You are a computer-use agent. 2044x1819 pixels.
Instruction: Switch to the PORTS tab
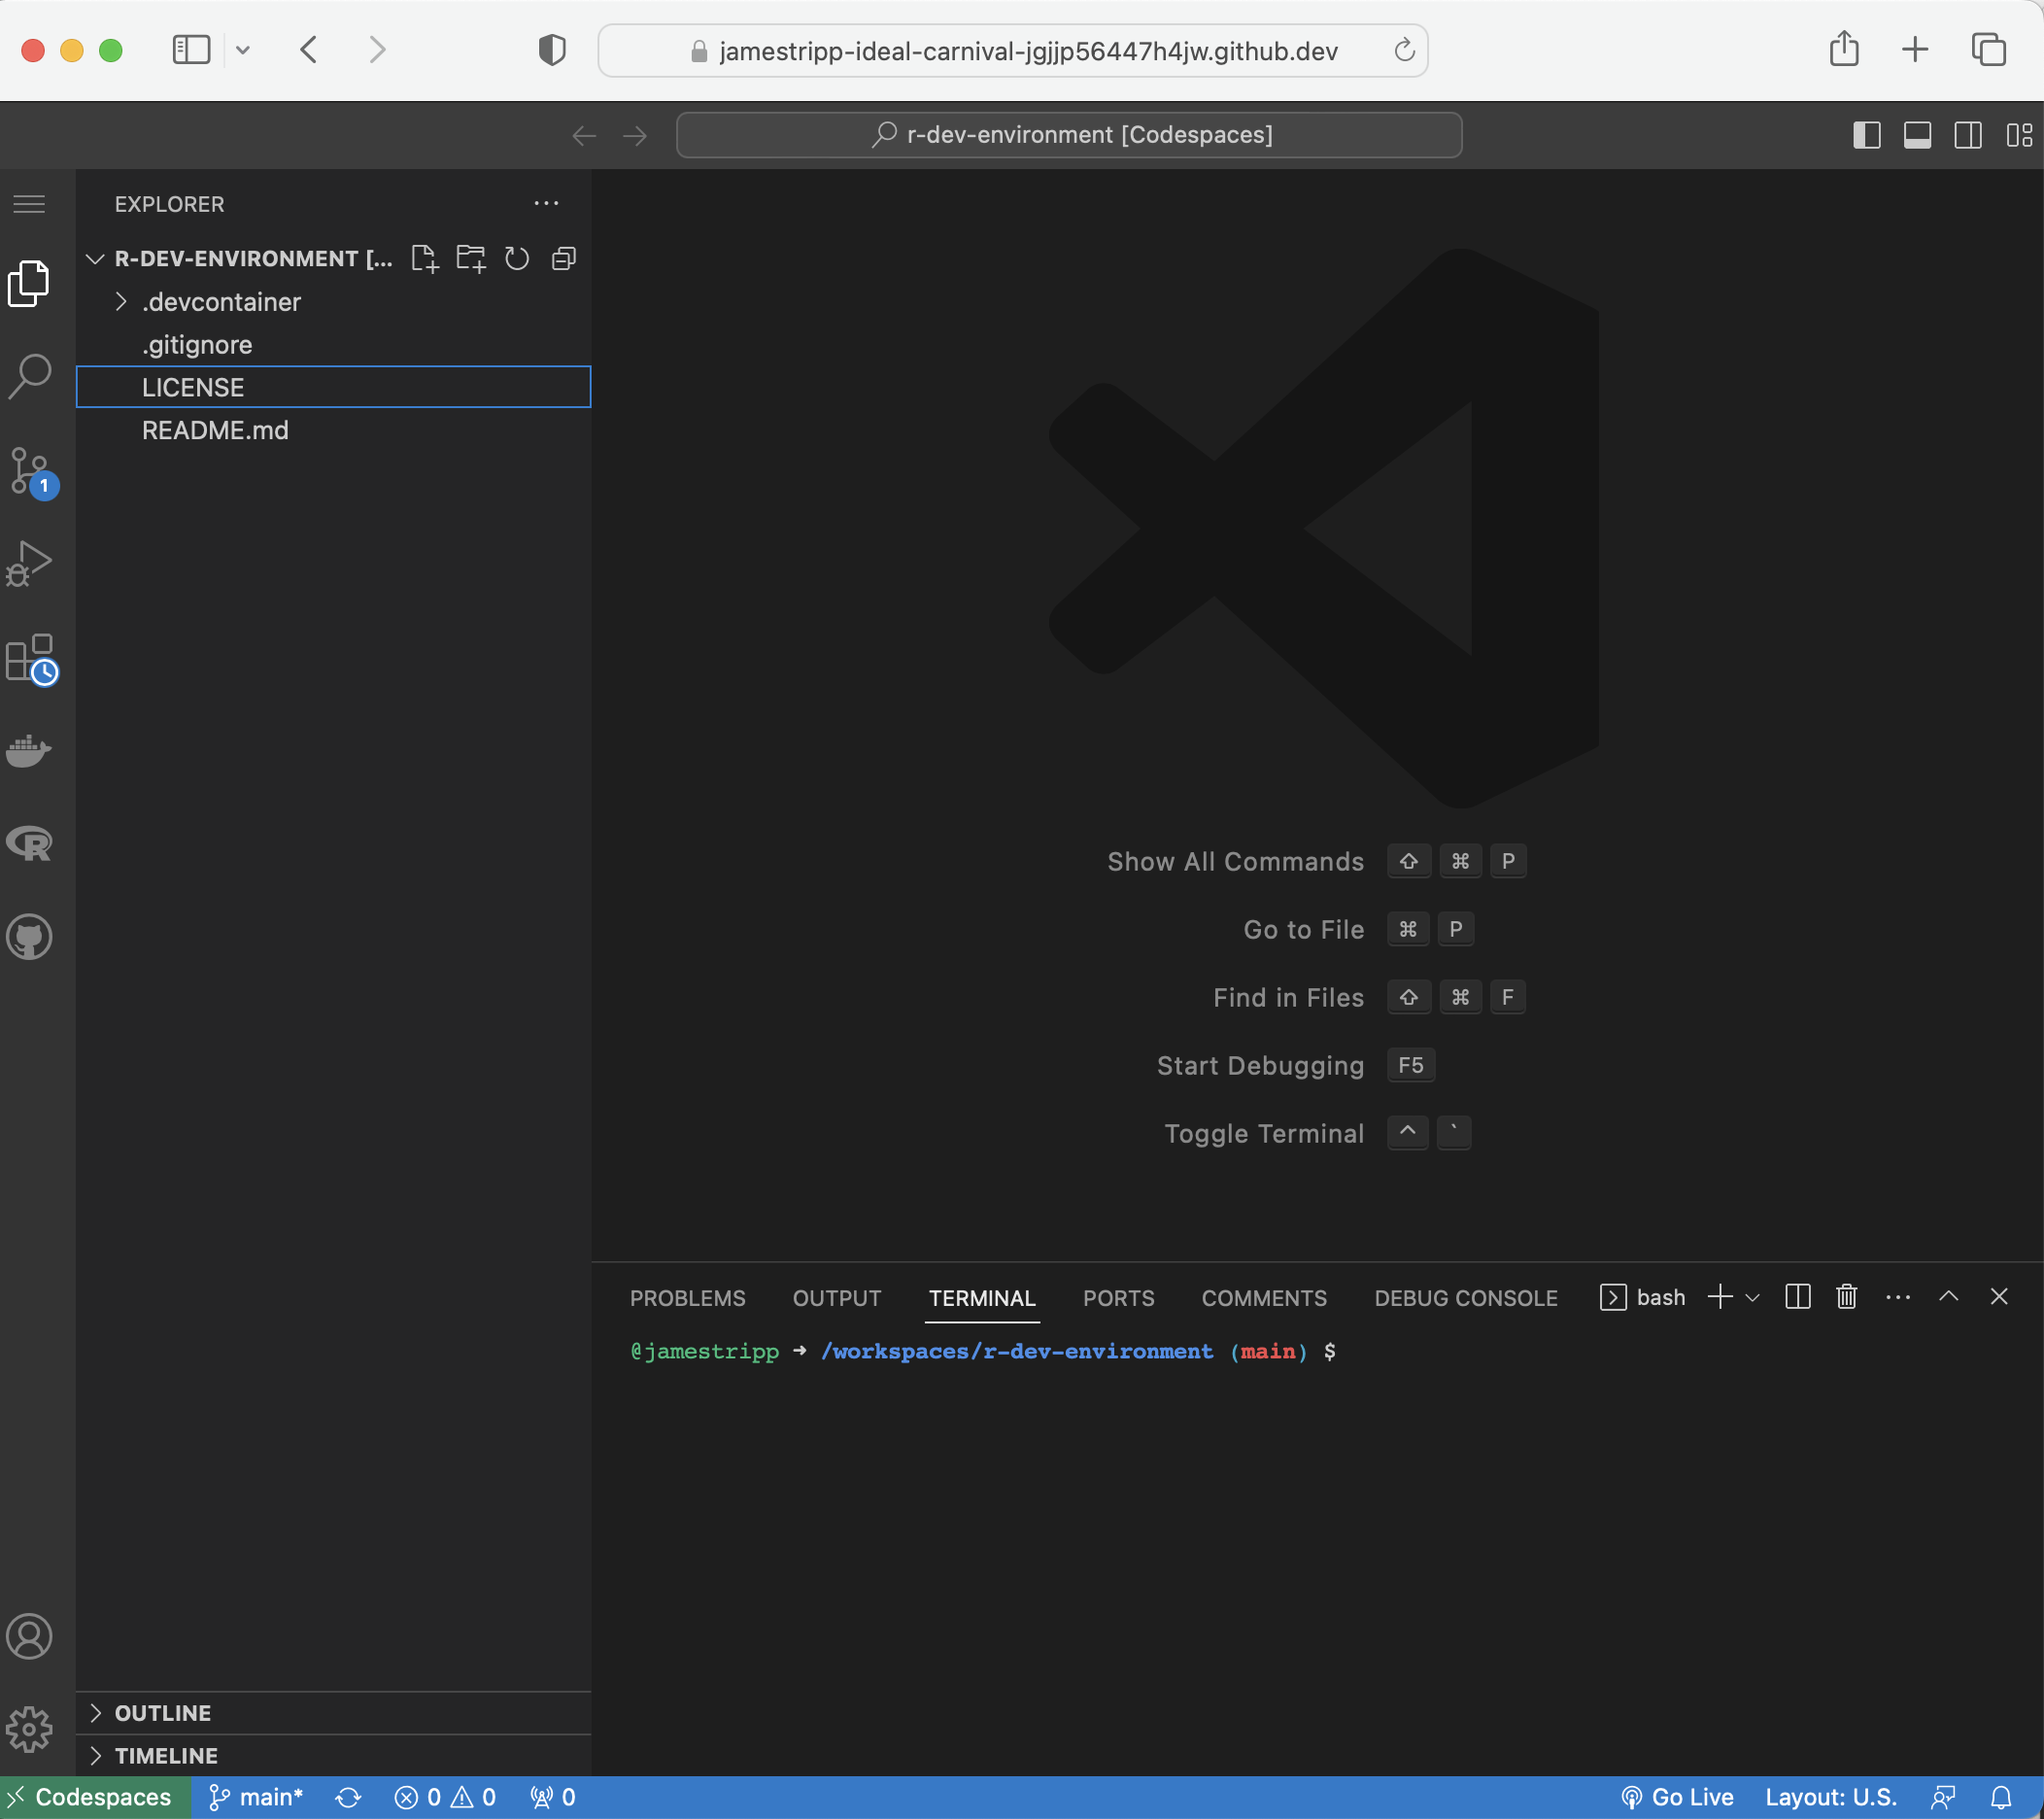[1118, 1298]
